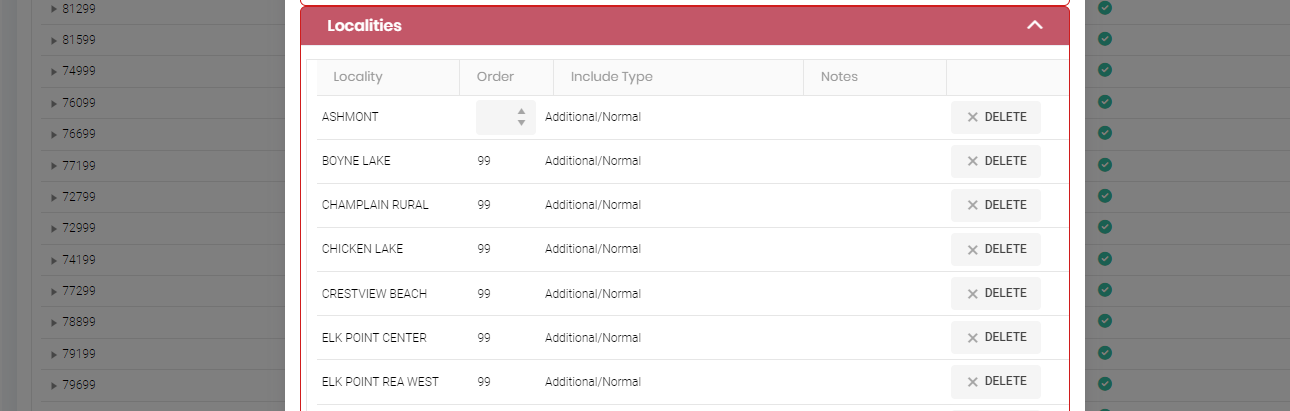Expand the 77199 row triangle
This screenshot has width=1290, height=411.
click(54, 165)
